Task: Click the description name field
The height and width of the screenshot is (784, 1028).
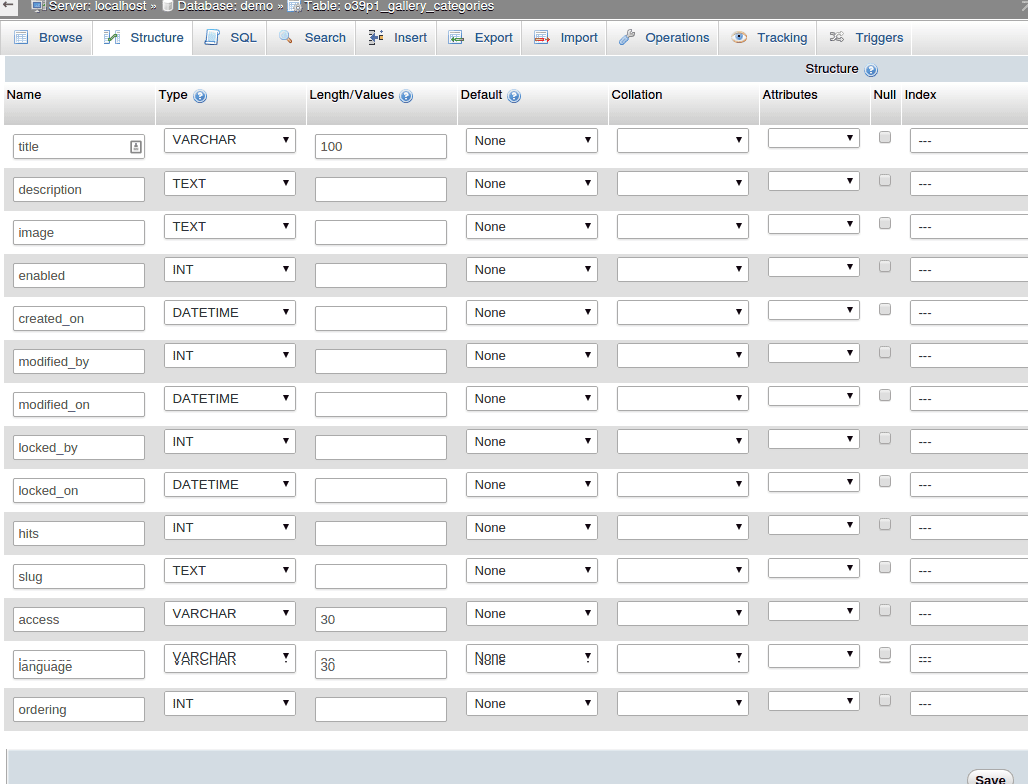Action: (x=79, y=189)
